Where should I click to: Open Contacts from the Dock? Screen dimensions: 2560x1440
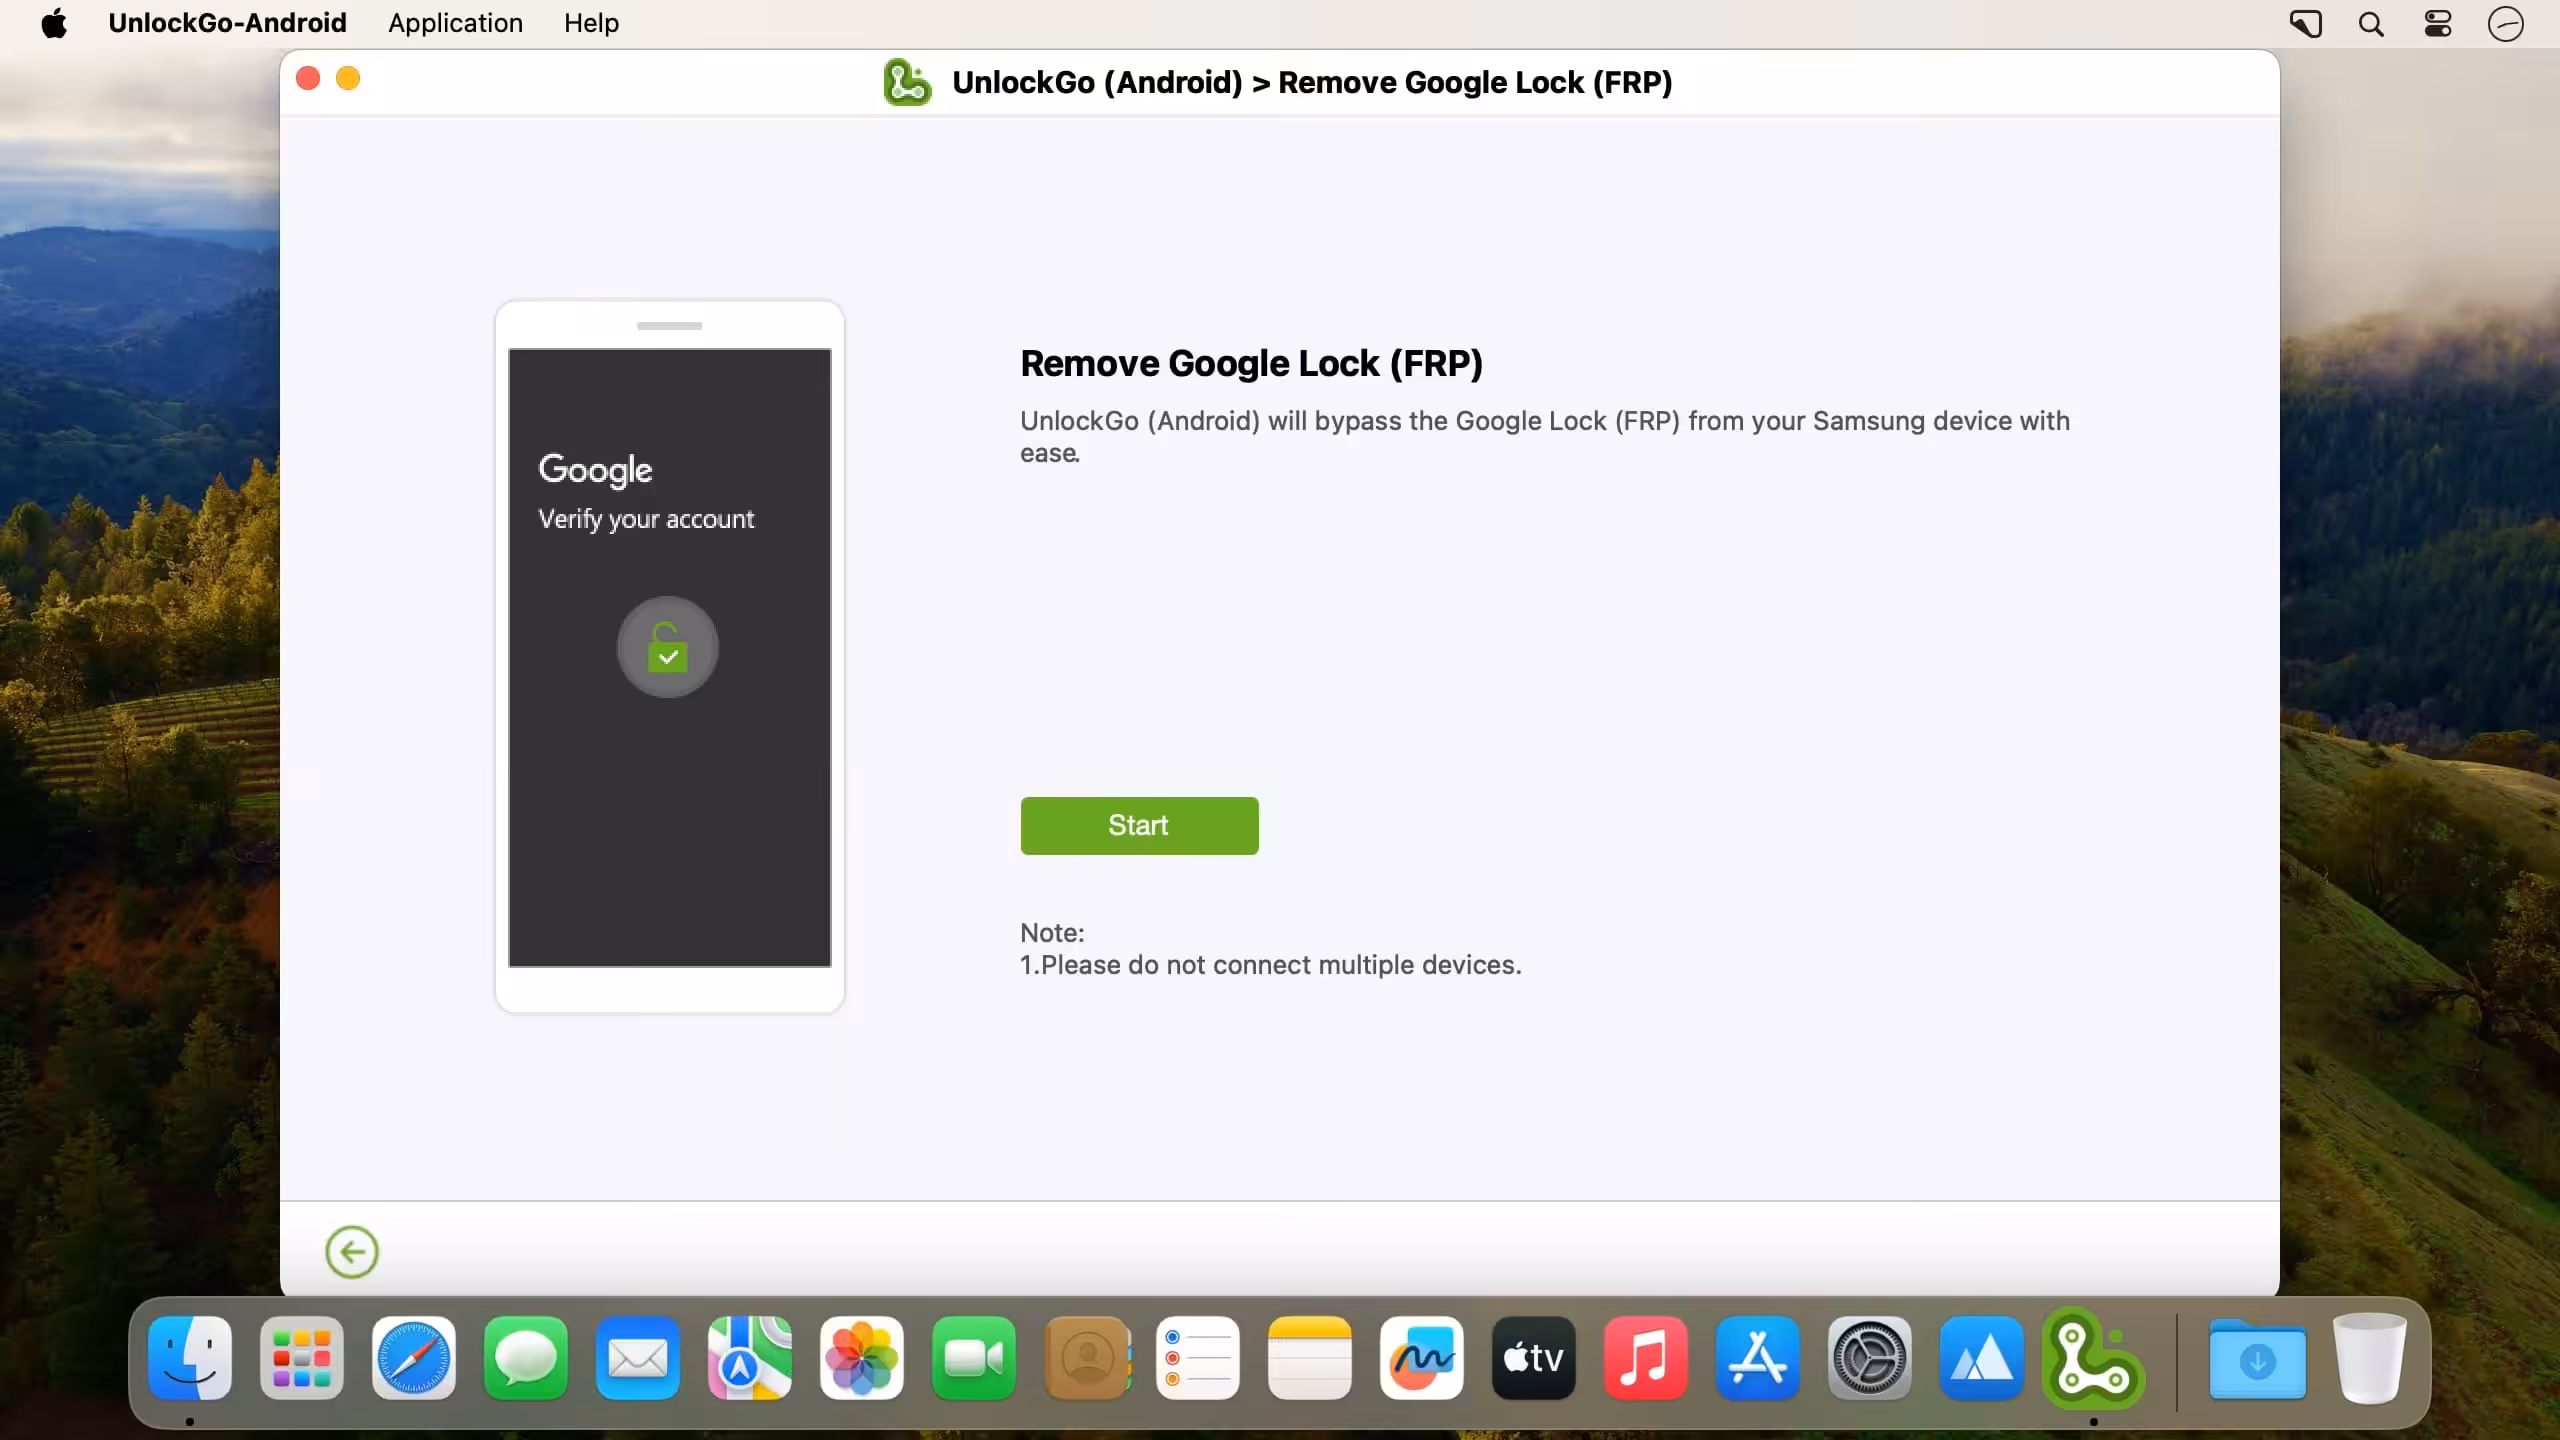(x=1086, y=1358)
